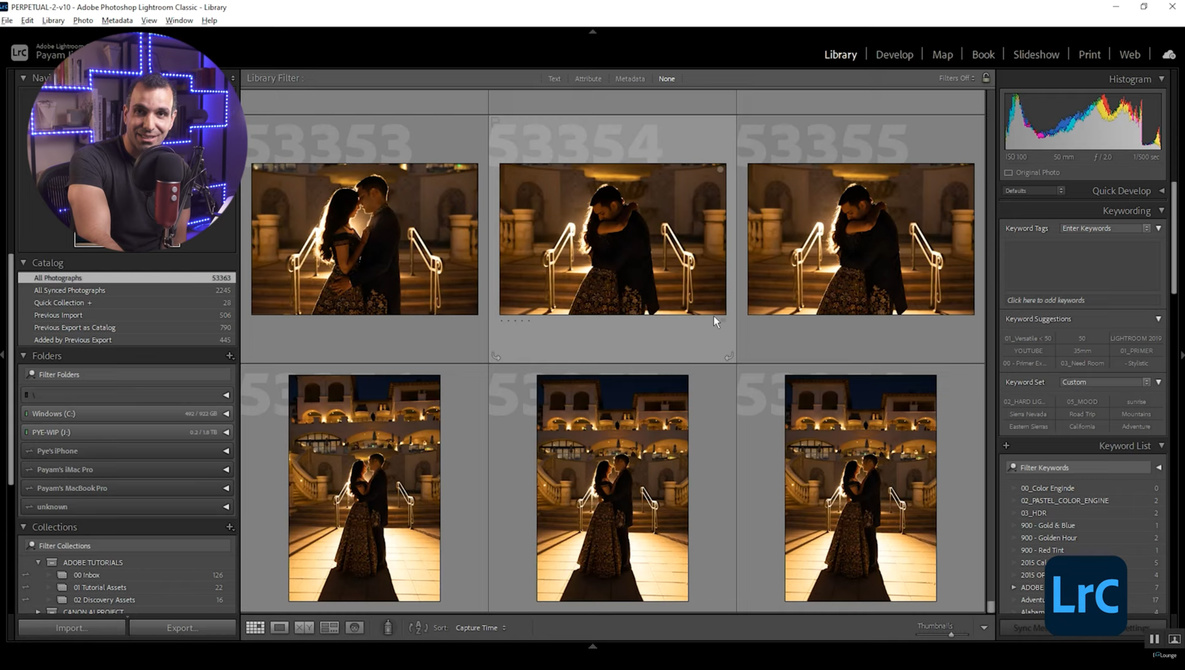Click the filter lock icon
The image size is (1185, 670).
point(985,78)
